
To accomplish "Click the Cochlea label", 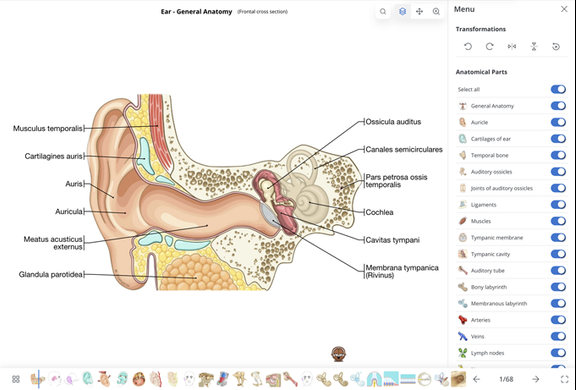I will 379,213.
